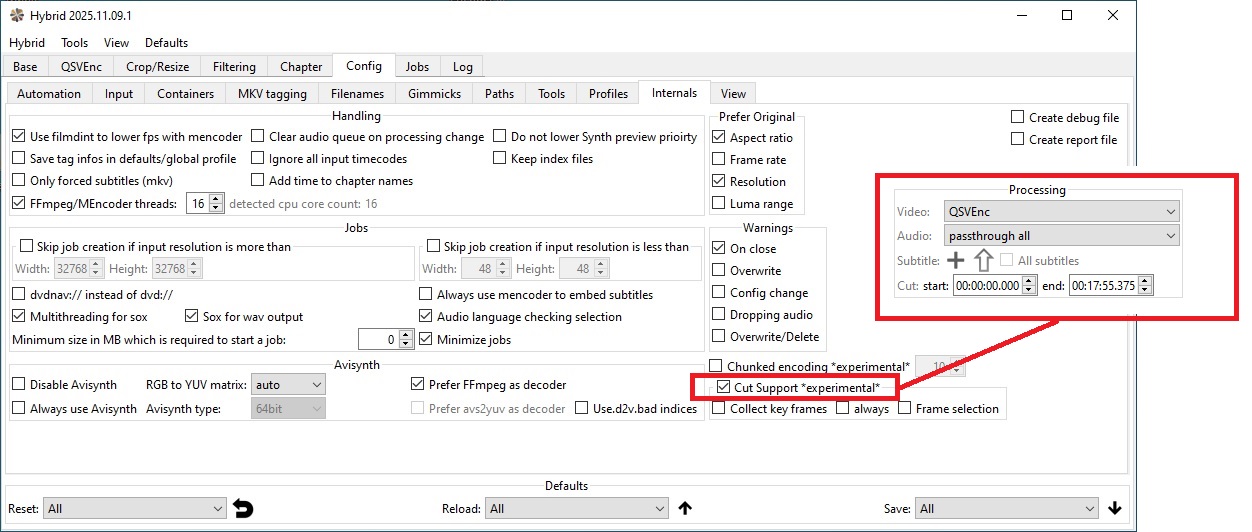Click the Reset defaults undo arrow icon
Image resolution: width=1252 pixels, height=532 pixels.
(243, 508)
